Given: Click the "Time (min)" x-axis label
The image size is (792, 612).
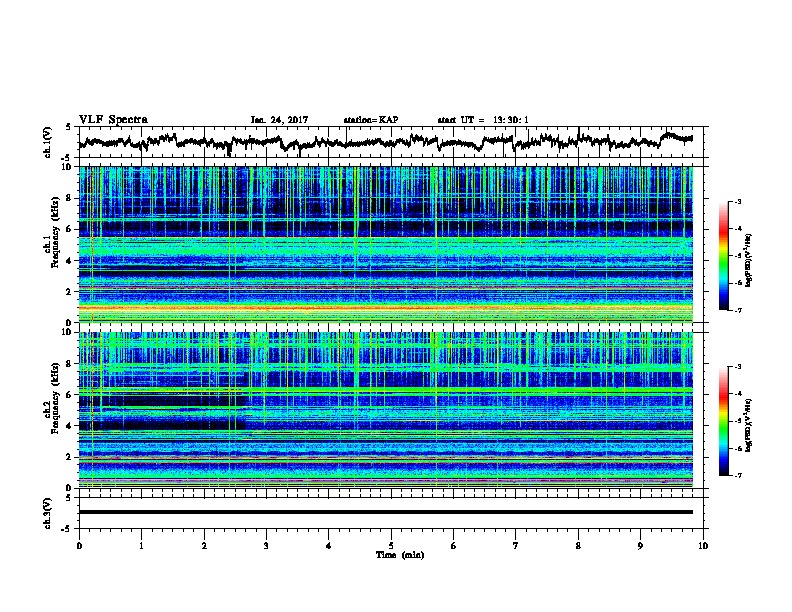Looking at the screenshot, I should (x=400, y=555).
